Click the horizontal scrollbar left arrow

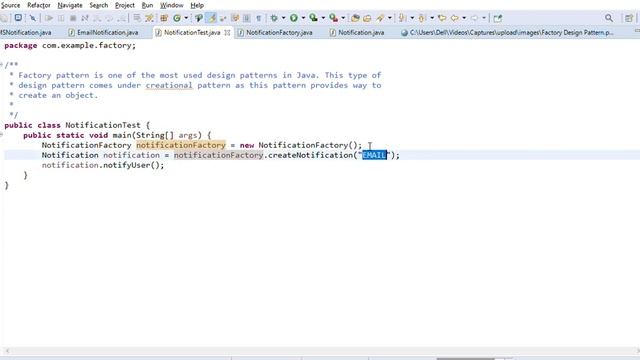pos(7,351)
